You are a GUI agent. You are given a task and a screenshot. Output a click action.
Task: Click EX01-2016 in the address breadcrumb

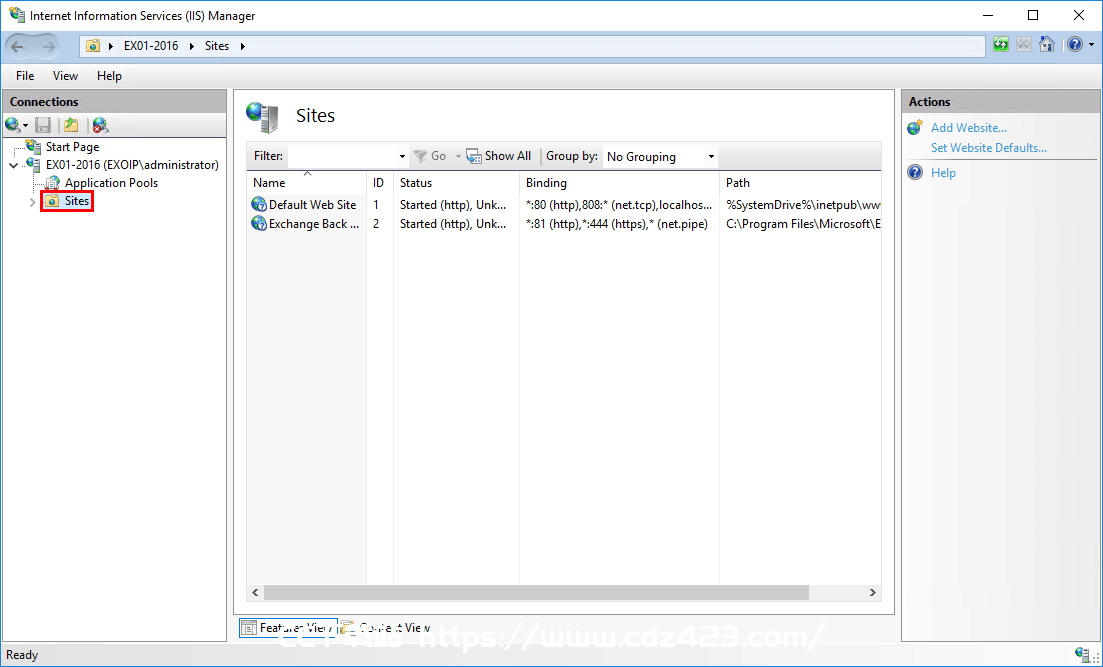click(151, 46)
